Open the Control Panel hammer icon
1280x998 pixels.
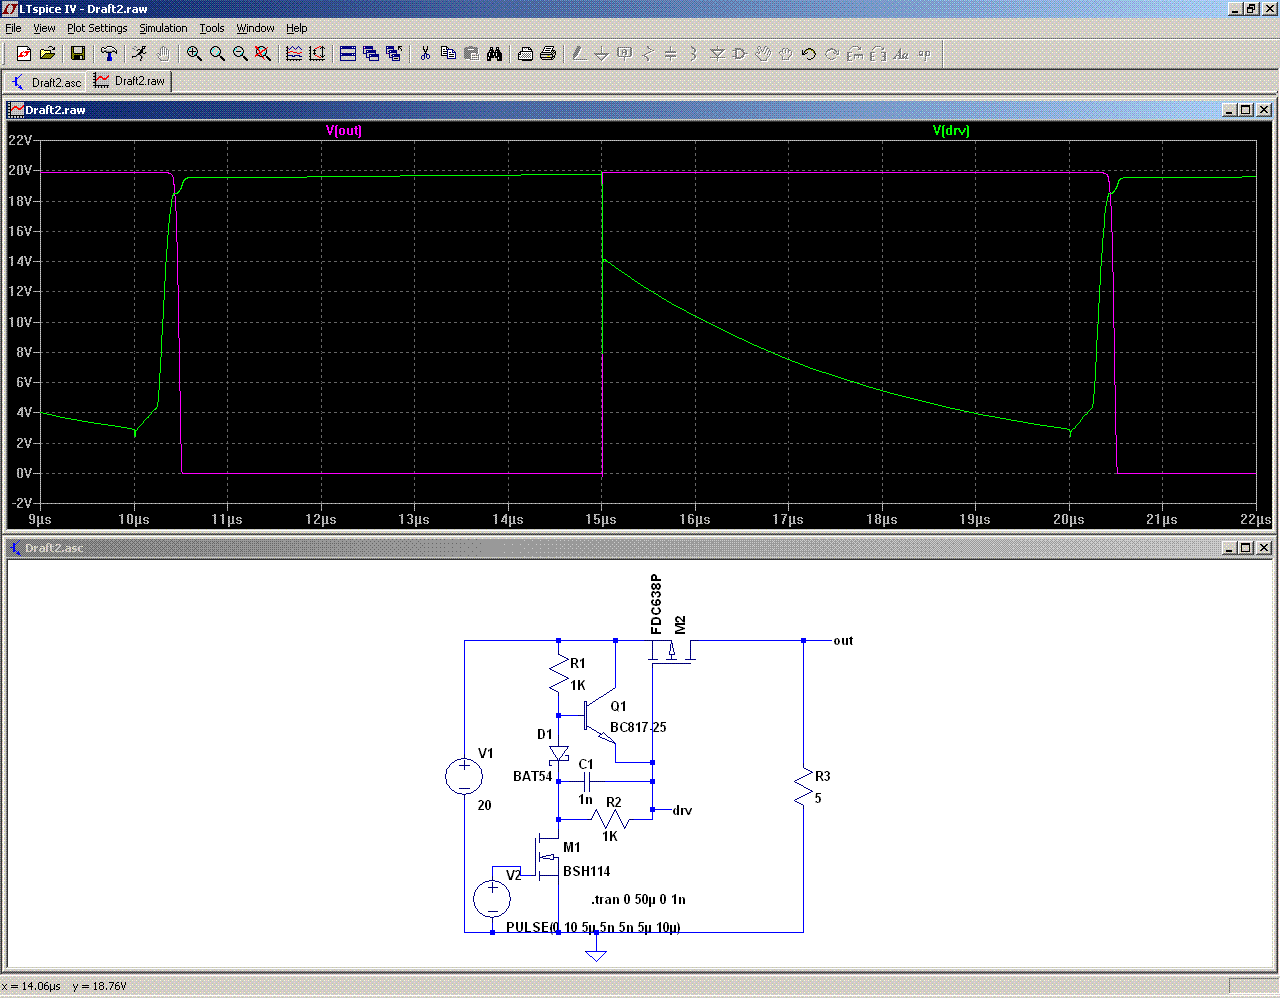pos(109,54)
